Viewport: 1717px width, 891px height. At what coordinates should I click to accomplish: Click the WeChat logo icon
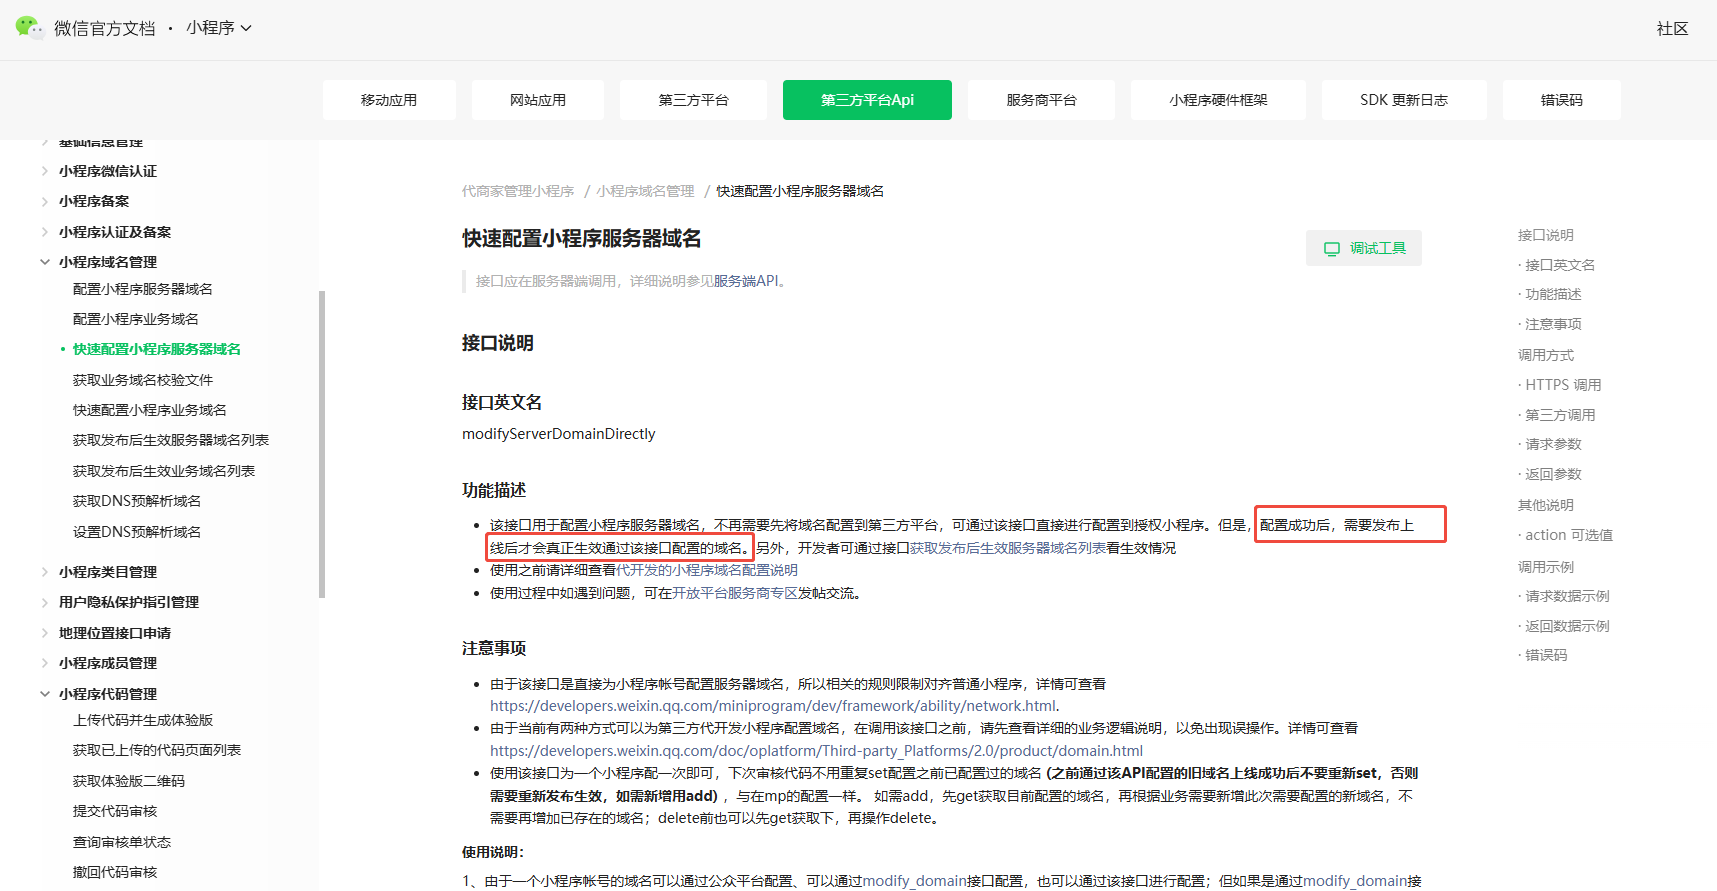(x=29, y=28)
